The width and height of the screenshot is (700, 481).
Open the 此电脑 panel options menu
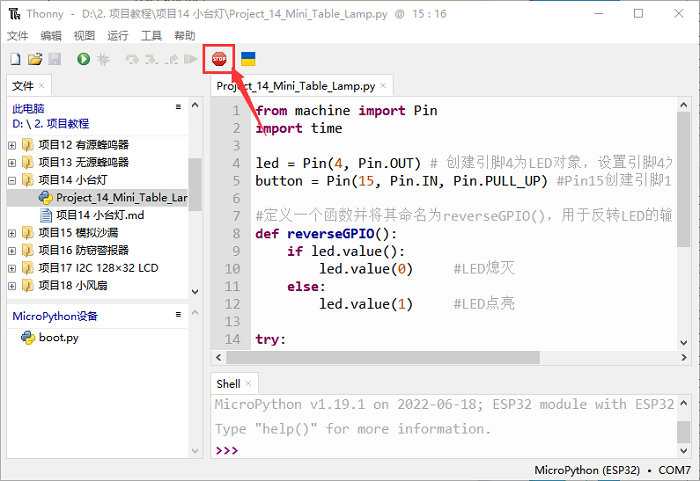tap(177, 106)
